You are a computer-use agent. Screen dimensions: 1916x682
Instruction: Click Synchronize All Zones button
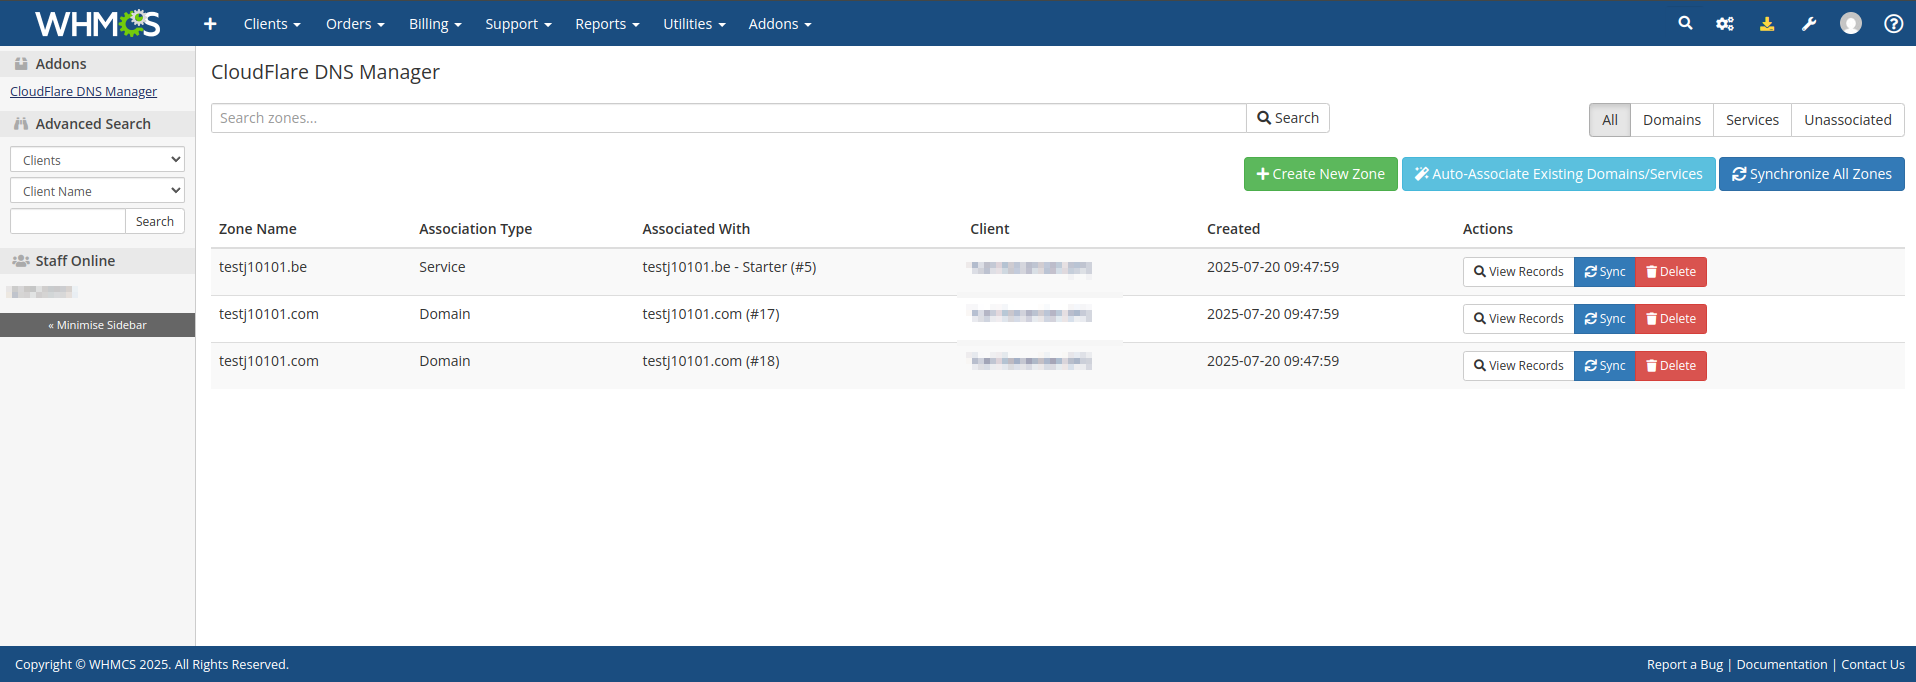point(1811,174)
